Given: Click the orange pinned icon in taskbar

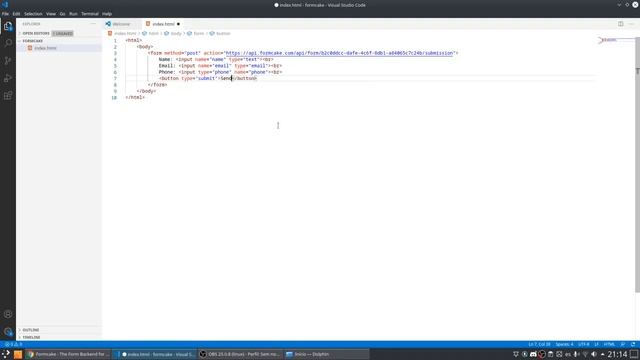Looking at the screenshot, I should (x=18, y=354).
